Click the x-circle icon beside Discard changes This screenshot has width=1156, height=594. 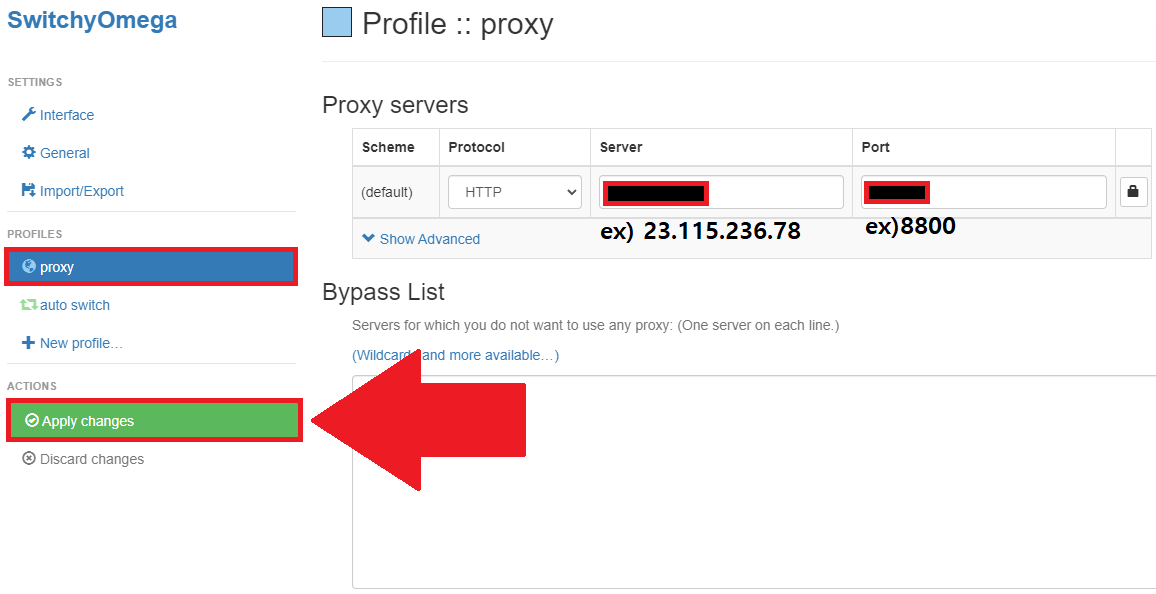click(x=29, y=458)
